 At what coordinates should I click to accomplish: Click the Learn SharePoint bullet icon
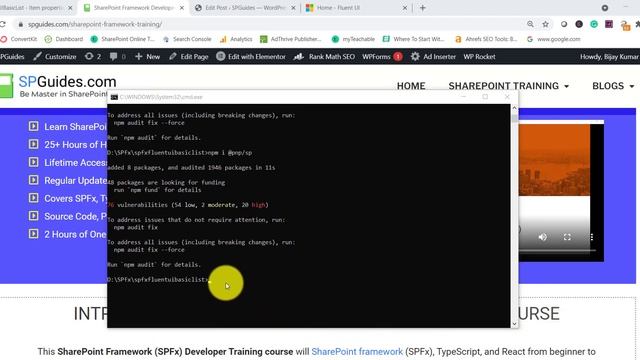[33, 126]
